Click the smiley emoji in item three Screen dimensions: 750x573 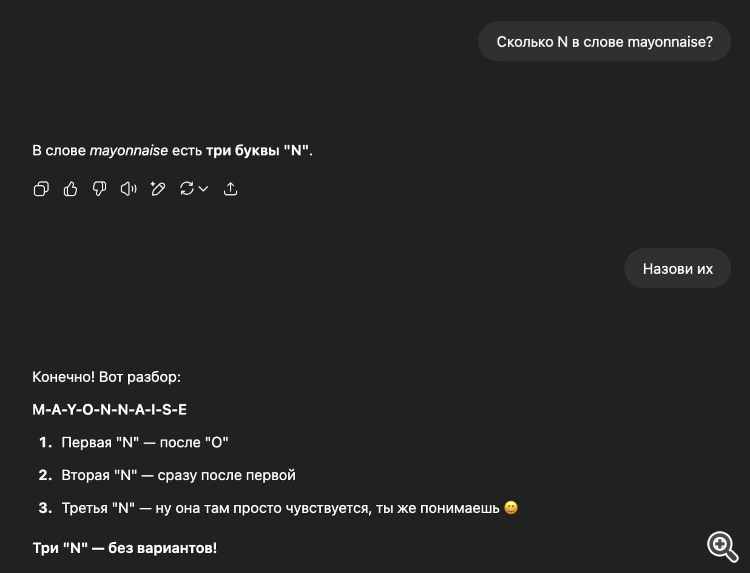[x=511, y=508]
